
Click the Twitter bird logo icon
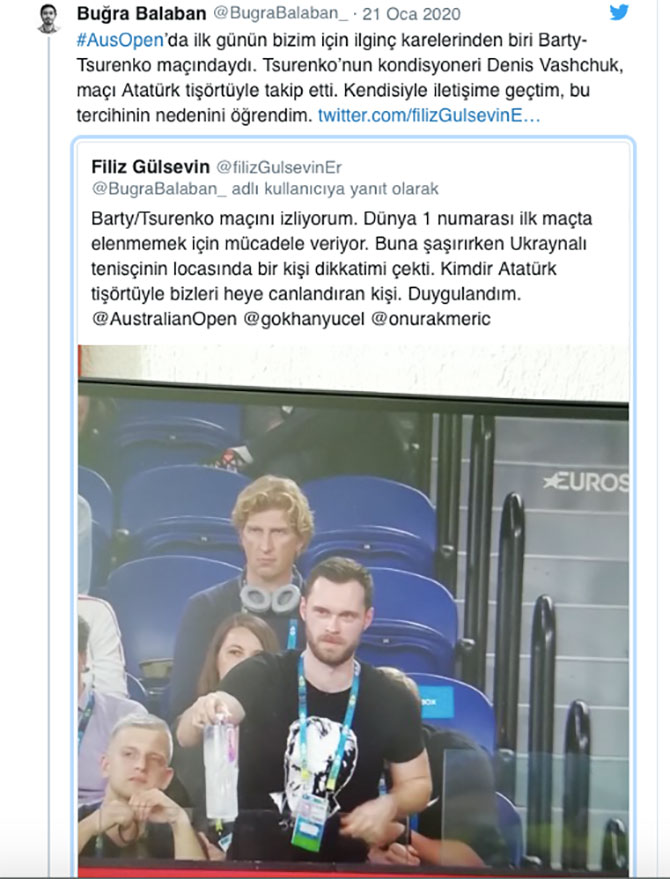pyautogui.click(x=619, y=12)
